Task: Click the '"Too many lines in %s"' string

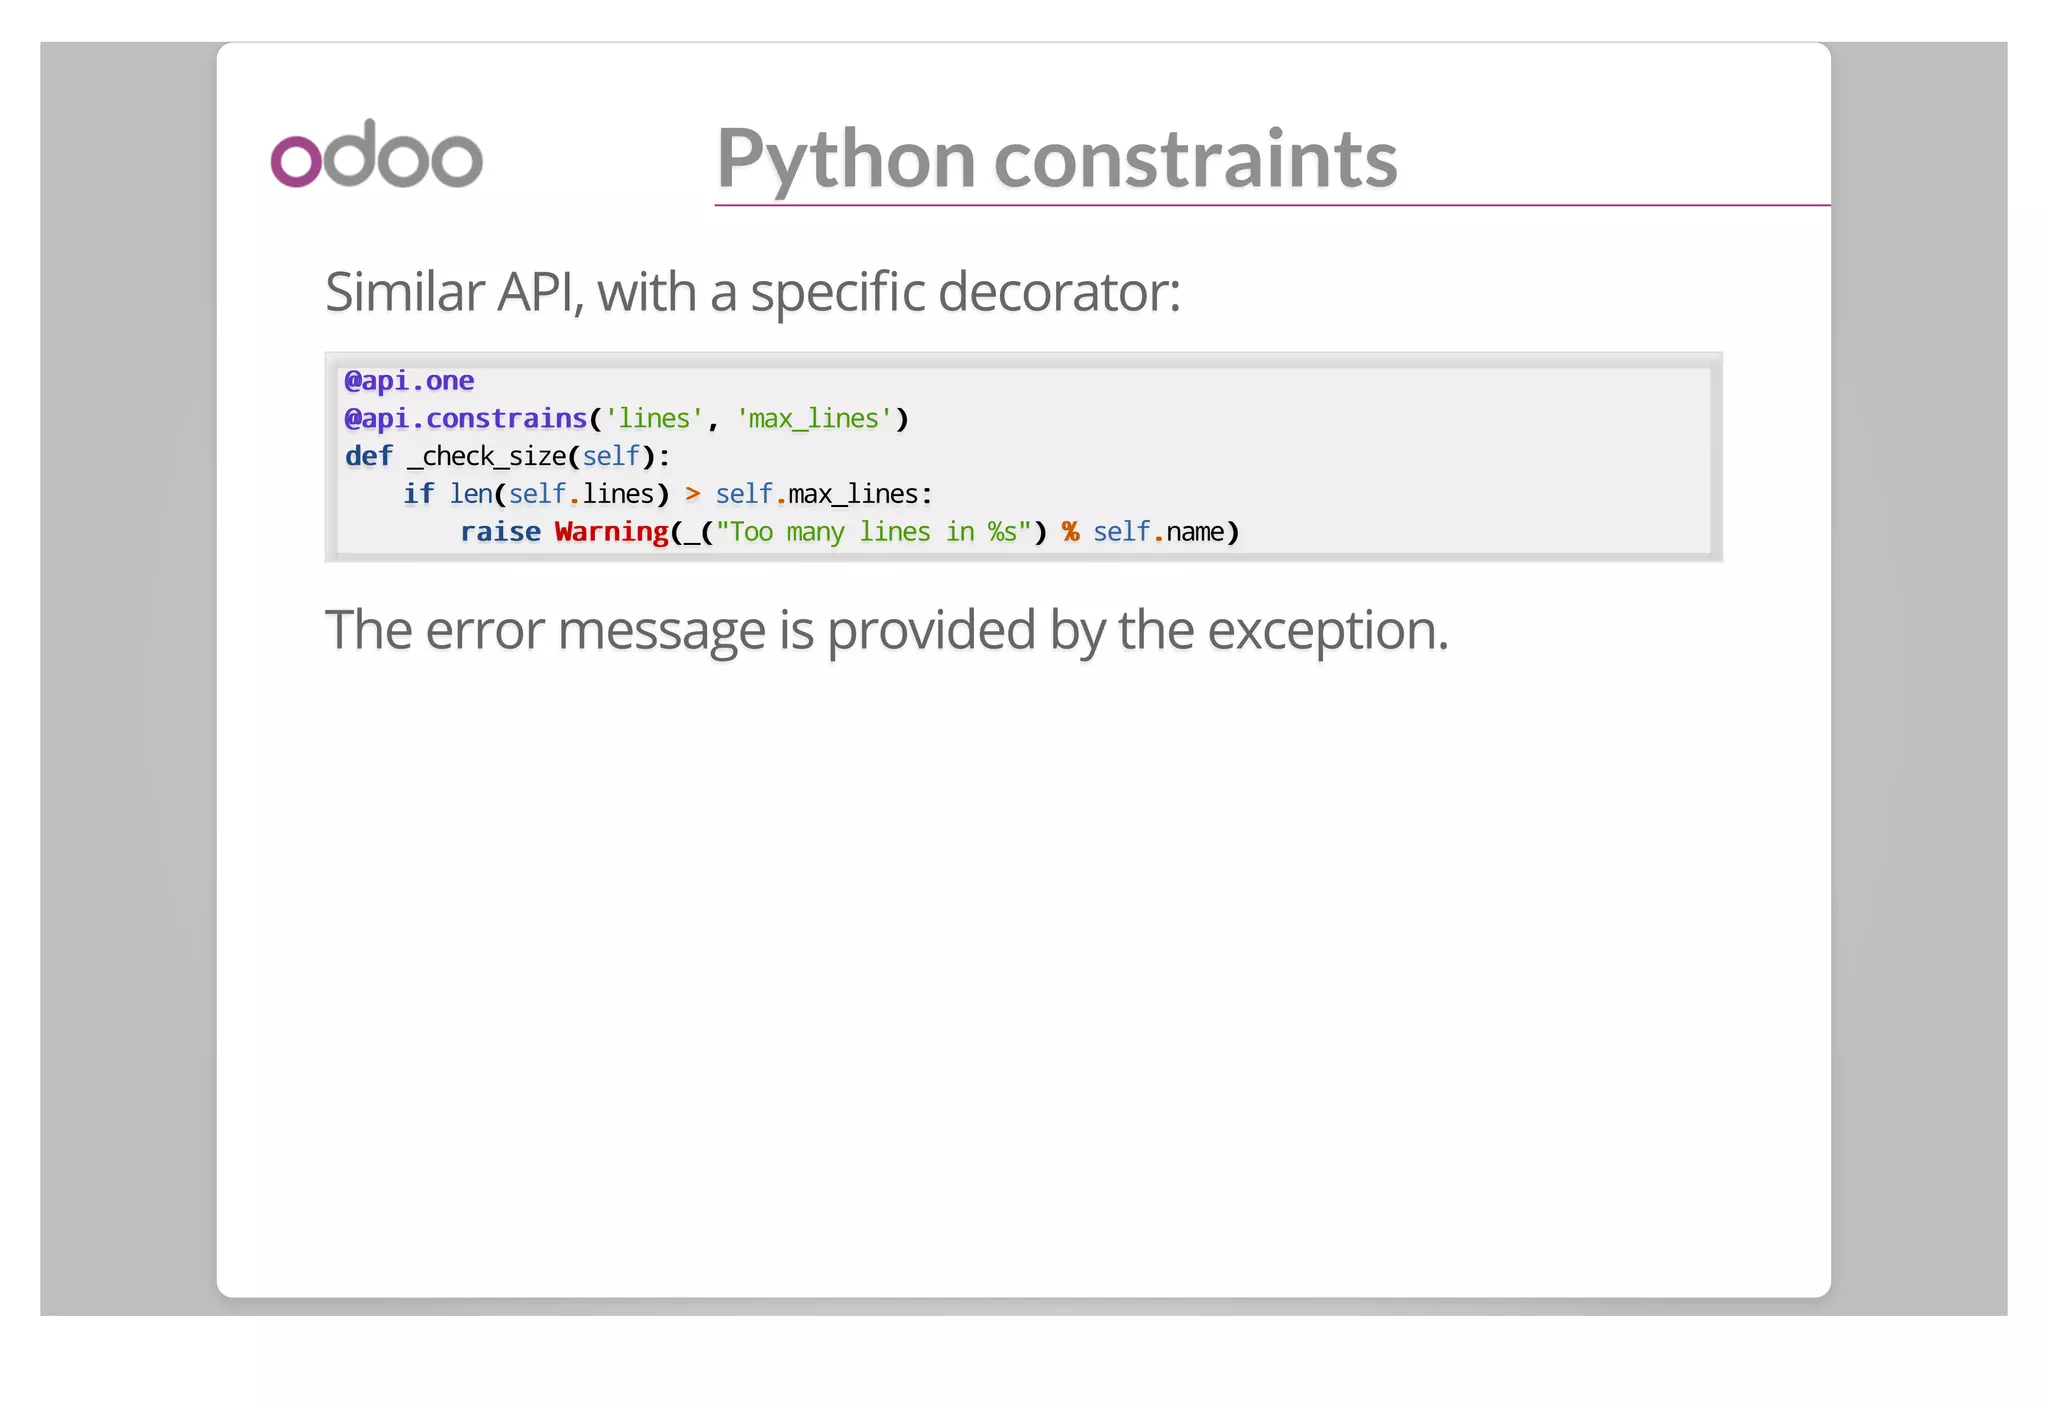Action: (x=873, y=532)
